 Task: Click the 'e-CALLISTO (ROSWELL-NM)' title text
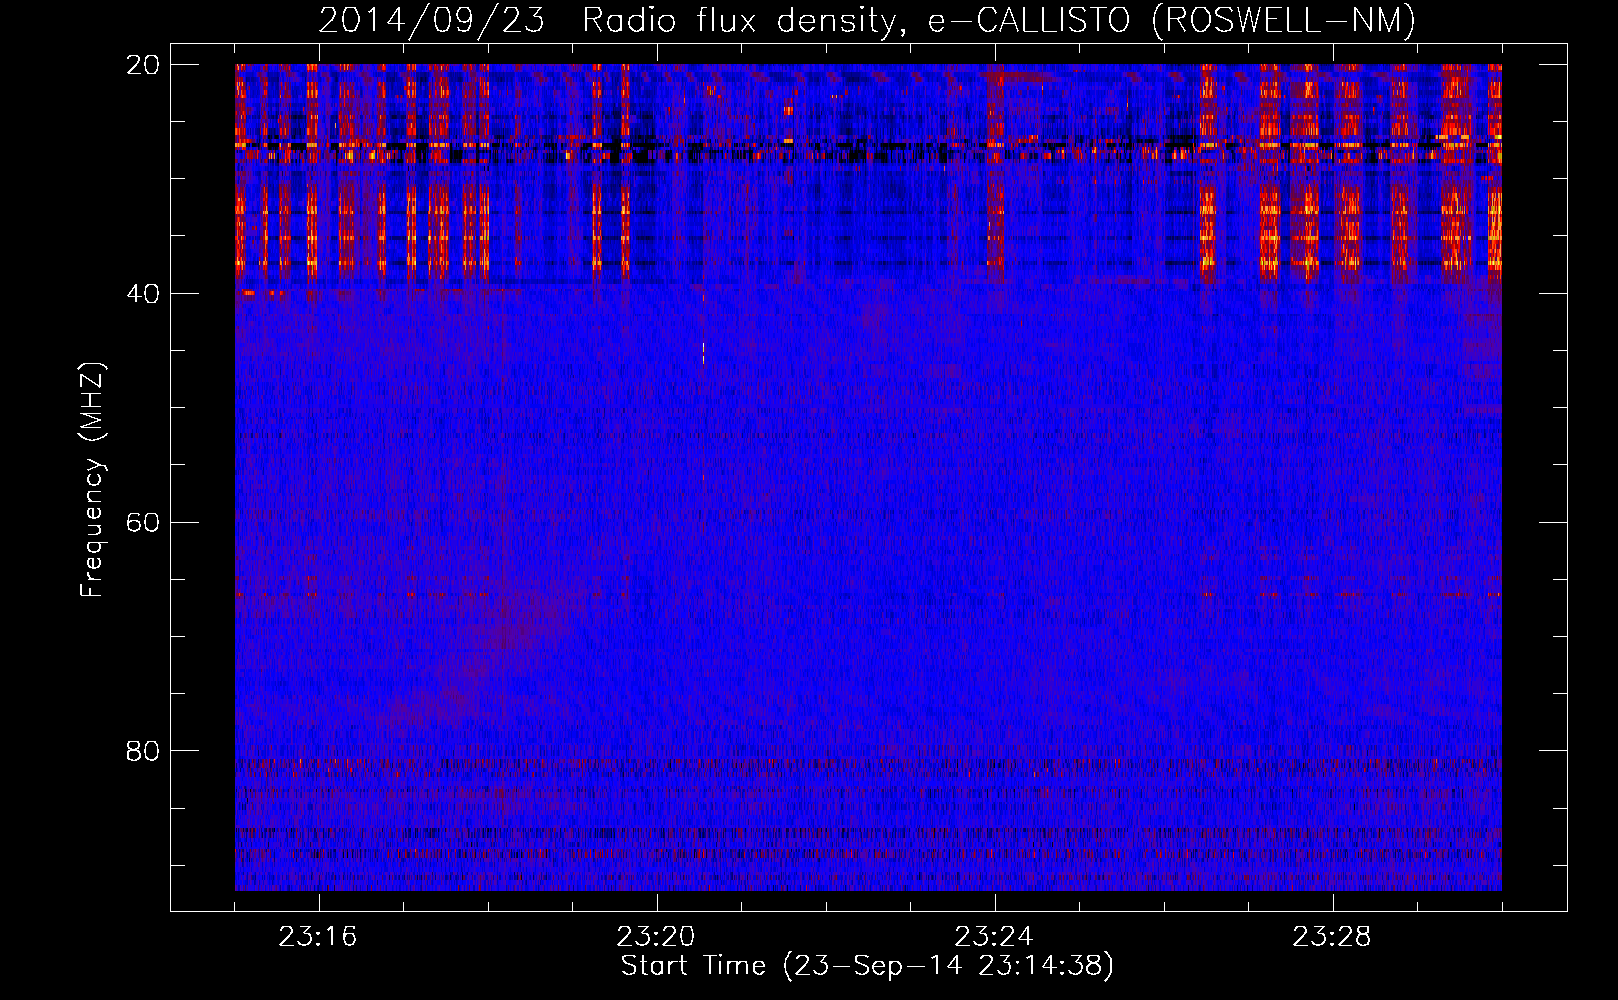pyautogui.click(x=1172, y=21)
